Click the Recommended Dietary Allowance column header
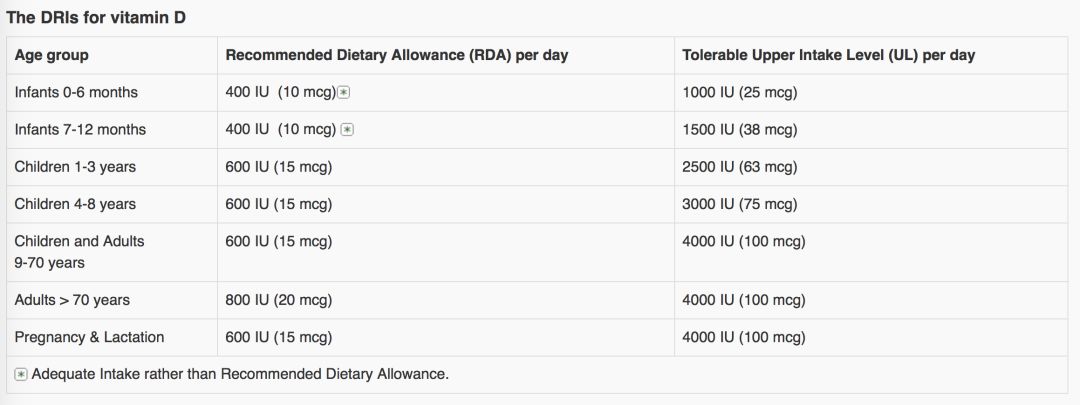Screen dimensions: 1080x405 click(396, 56)
